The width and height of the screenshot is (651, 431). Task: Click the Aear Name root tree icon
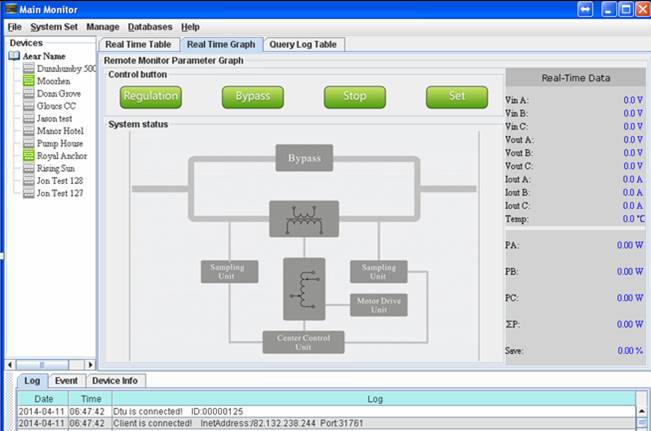click(14, 56)
